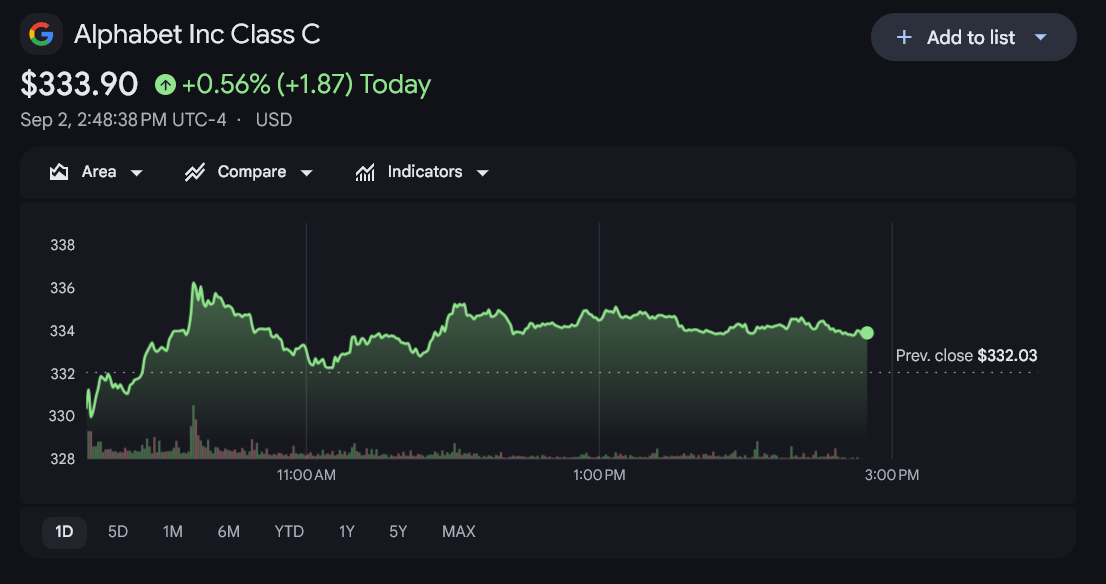Click the Area chart type icon

tap(59, 172)
